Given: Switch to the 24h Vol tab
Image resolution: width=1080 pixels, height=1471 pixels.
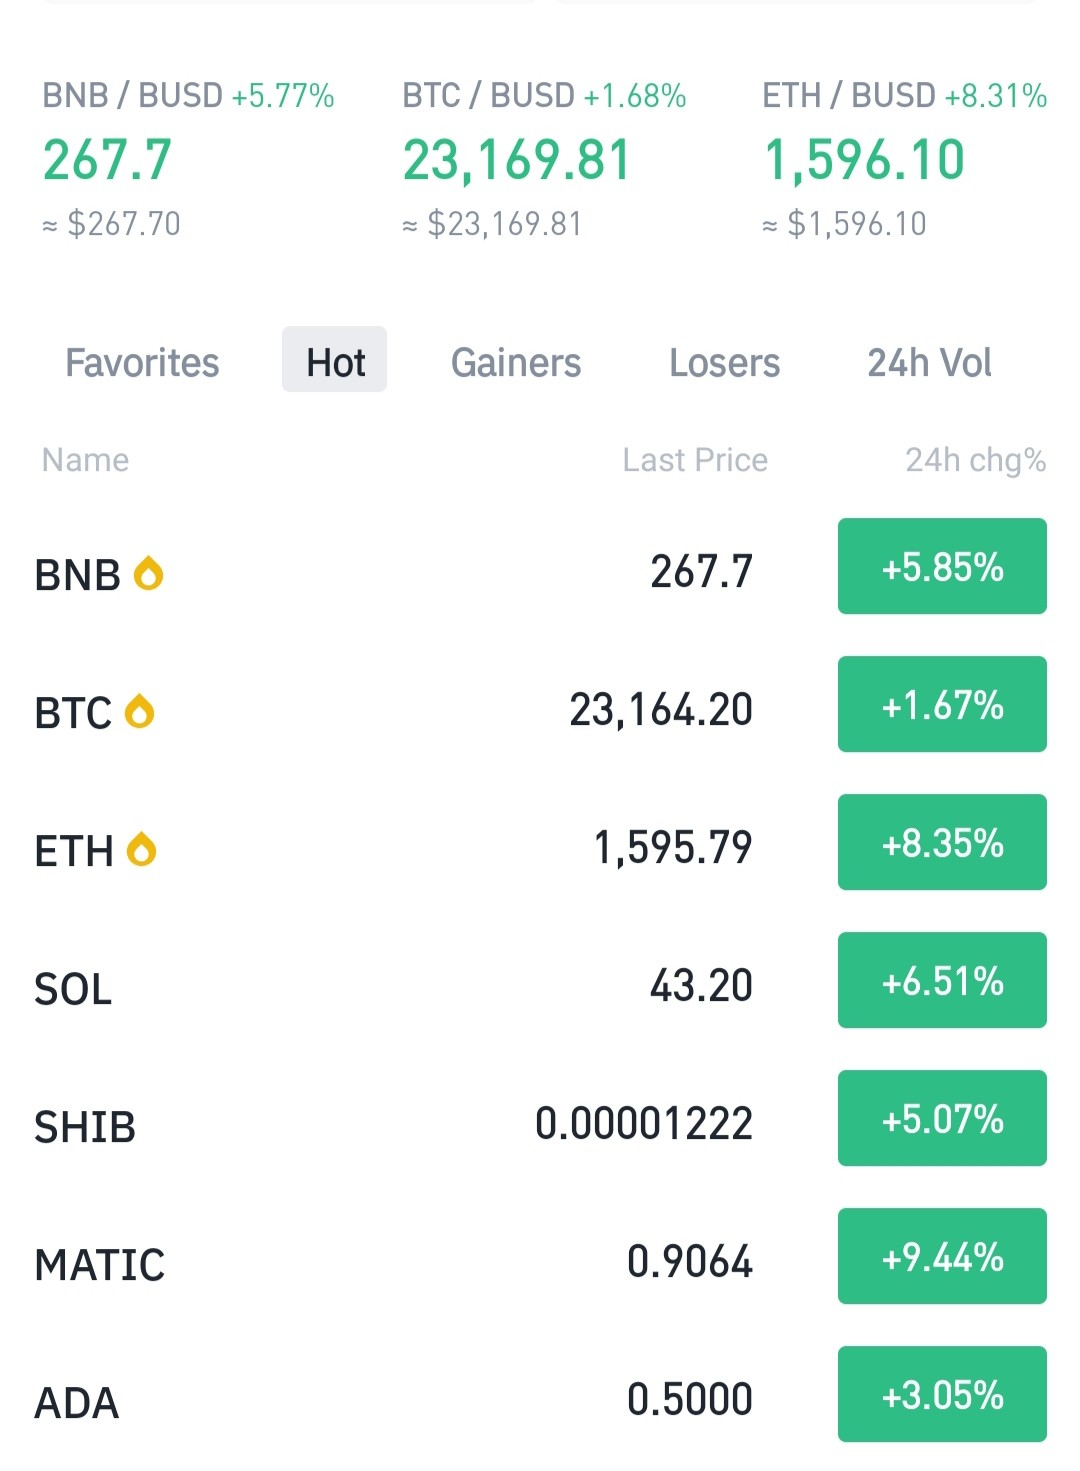Looking at the screenshot, I should (930, 363).
